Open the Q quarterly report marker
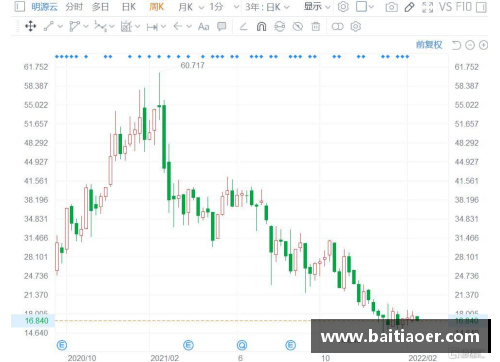500x362 pixels. (x=242, y=345)
